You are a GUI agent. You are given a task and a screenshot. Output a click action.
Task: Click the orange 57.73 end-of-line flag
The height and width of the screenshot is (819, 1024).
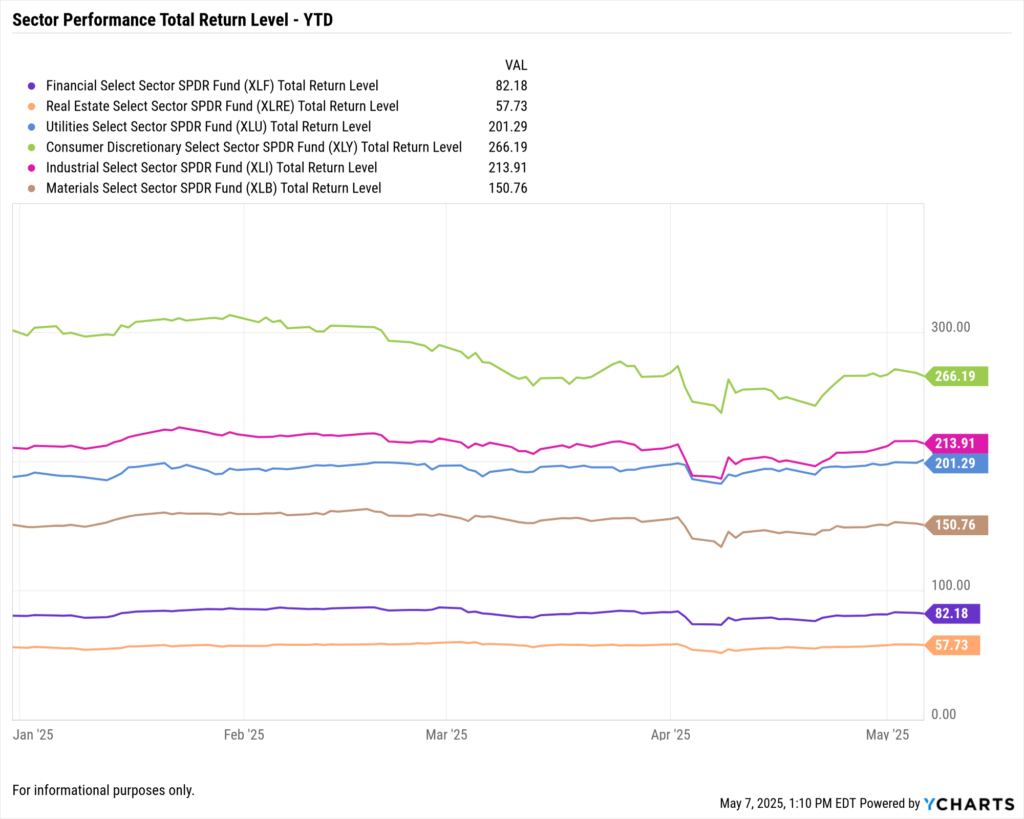tap(953, 645)
